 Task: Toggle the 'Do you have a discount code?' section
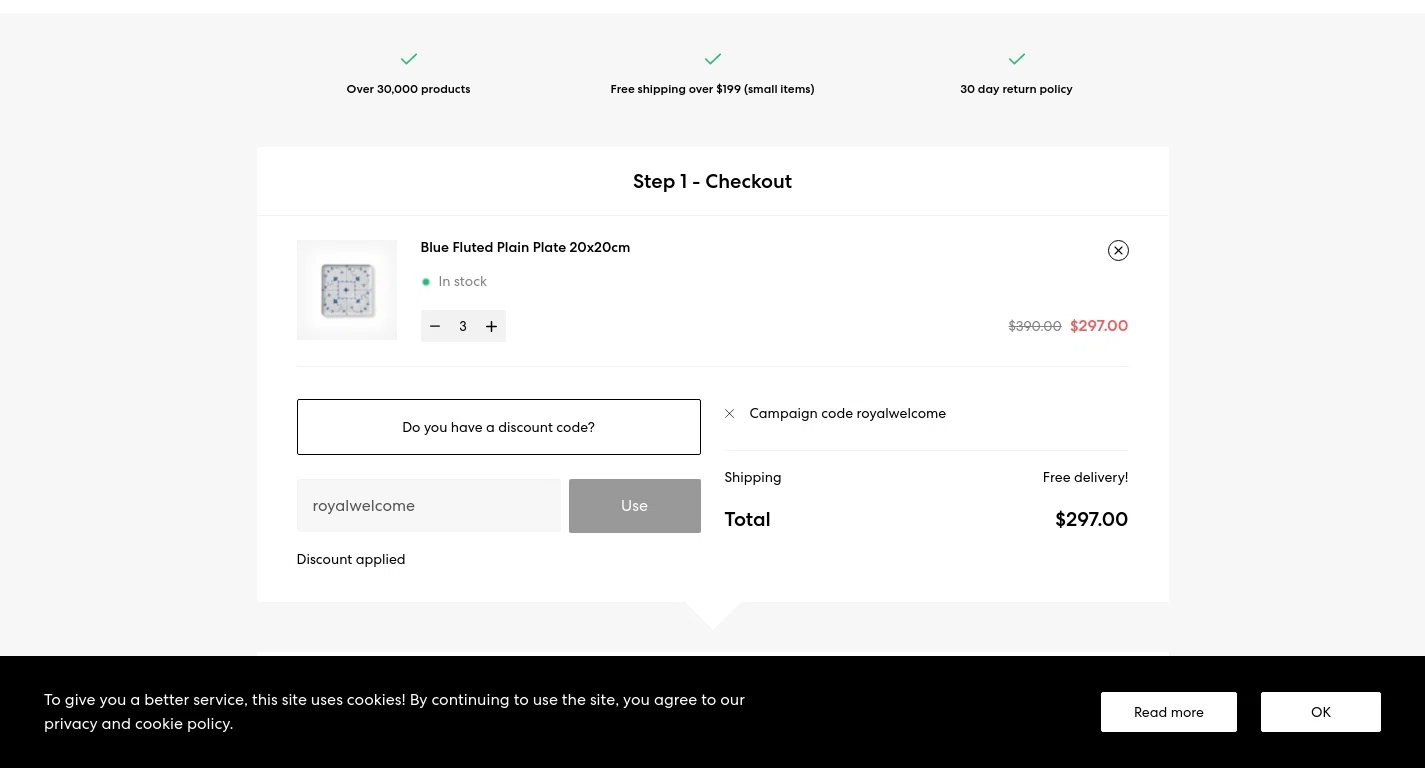pos(498,427)
